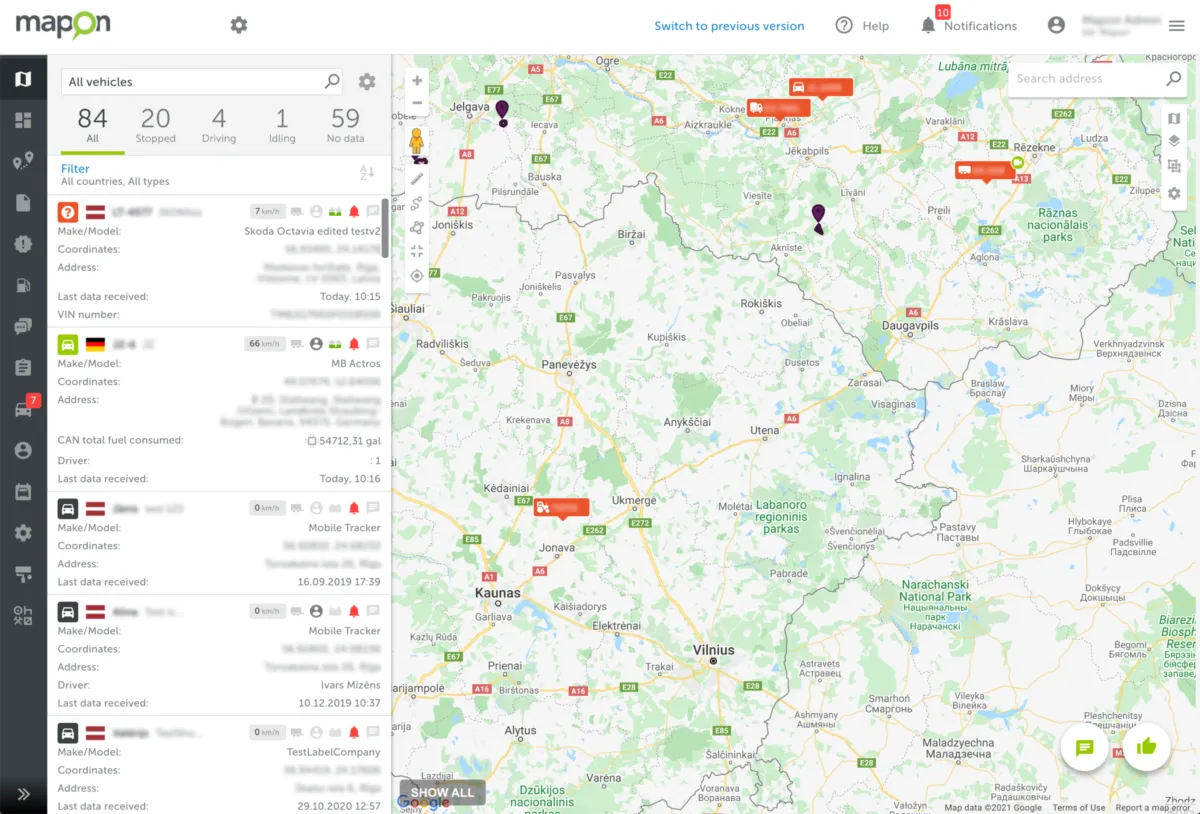
Task: Click the orange question status icon
Action: 68,212
